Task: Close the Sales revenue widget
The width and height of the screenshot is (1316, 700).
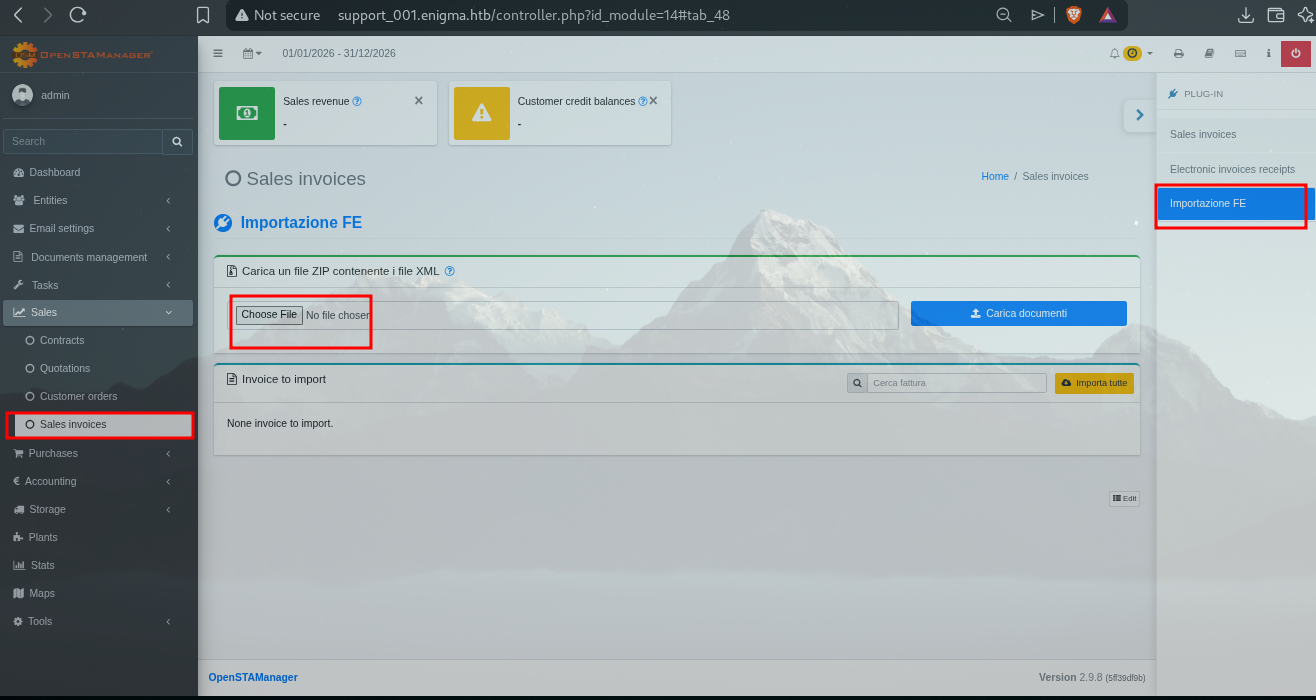Action: [418, 101]
